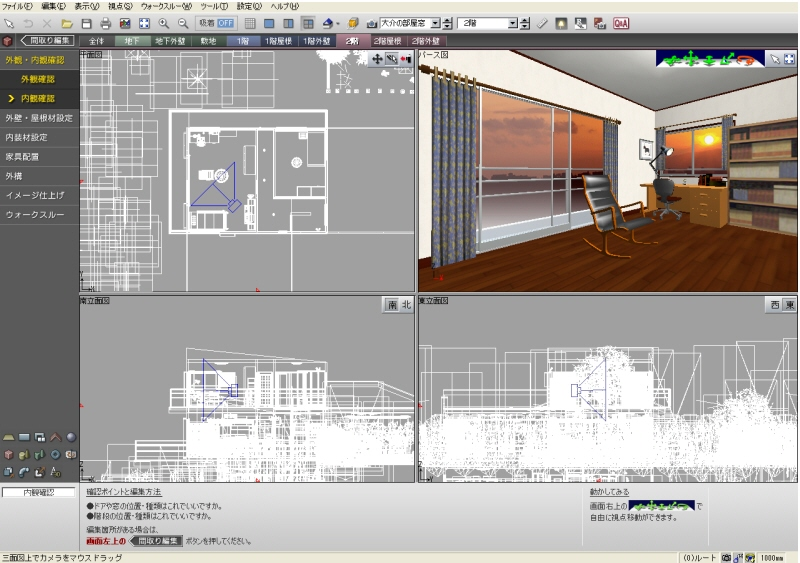Viewport: 800px width, 563px height.
Task: Open the Q&A help icon
Action: point(621,22)
